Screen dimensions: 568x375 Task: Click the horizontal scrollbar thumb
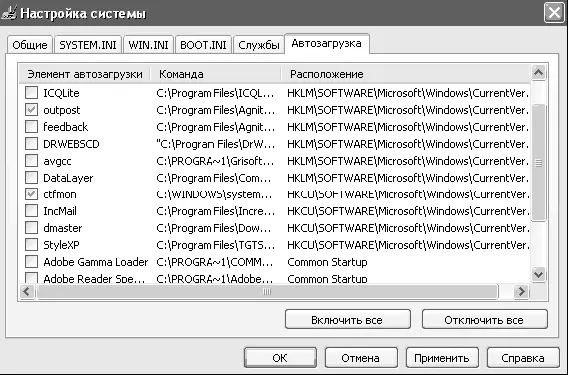point(267,291)
